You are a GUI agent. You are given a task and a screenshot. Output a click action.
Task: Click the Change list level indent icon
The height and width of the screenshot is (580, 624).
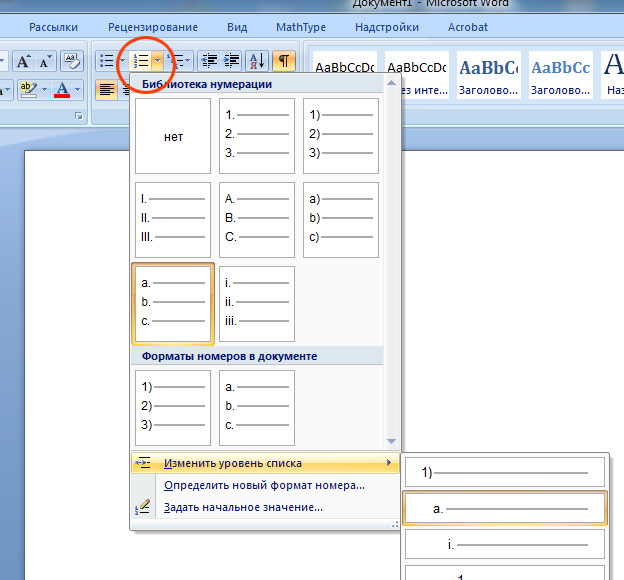point(143,463)
